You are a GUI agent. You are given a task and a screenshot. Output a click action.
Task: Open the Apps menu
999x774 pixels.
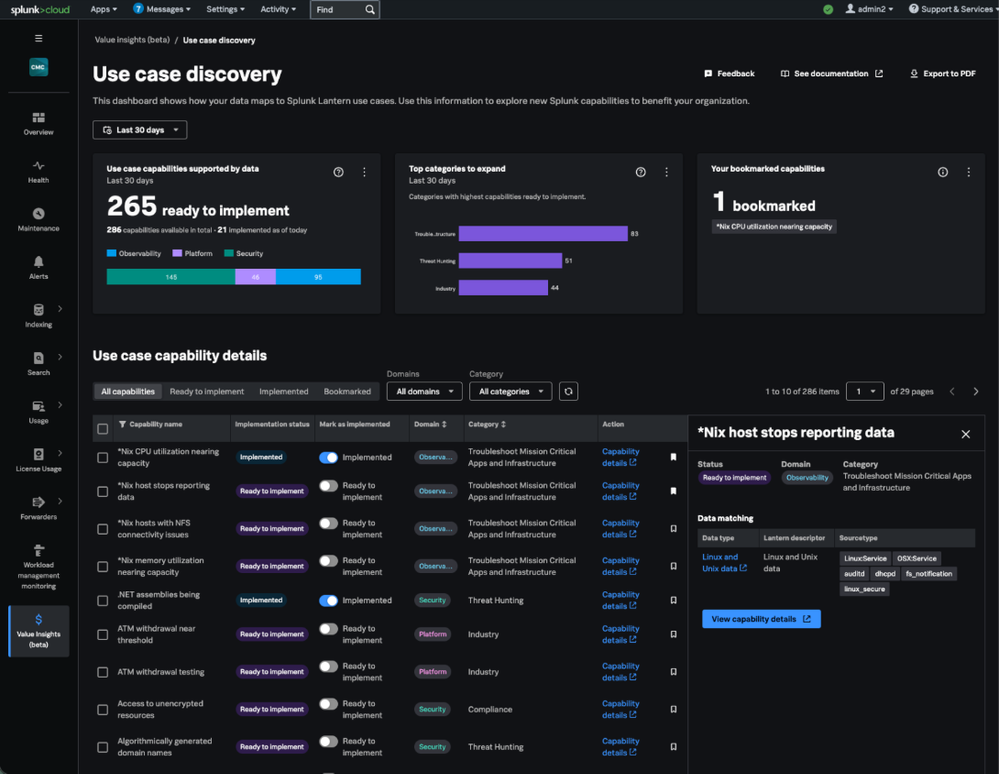tap(103, 10)
